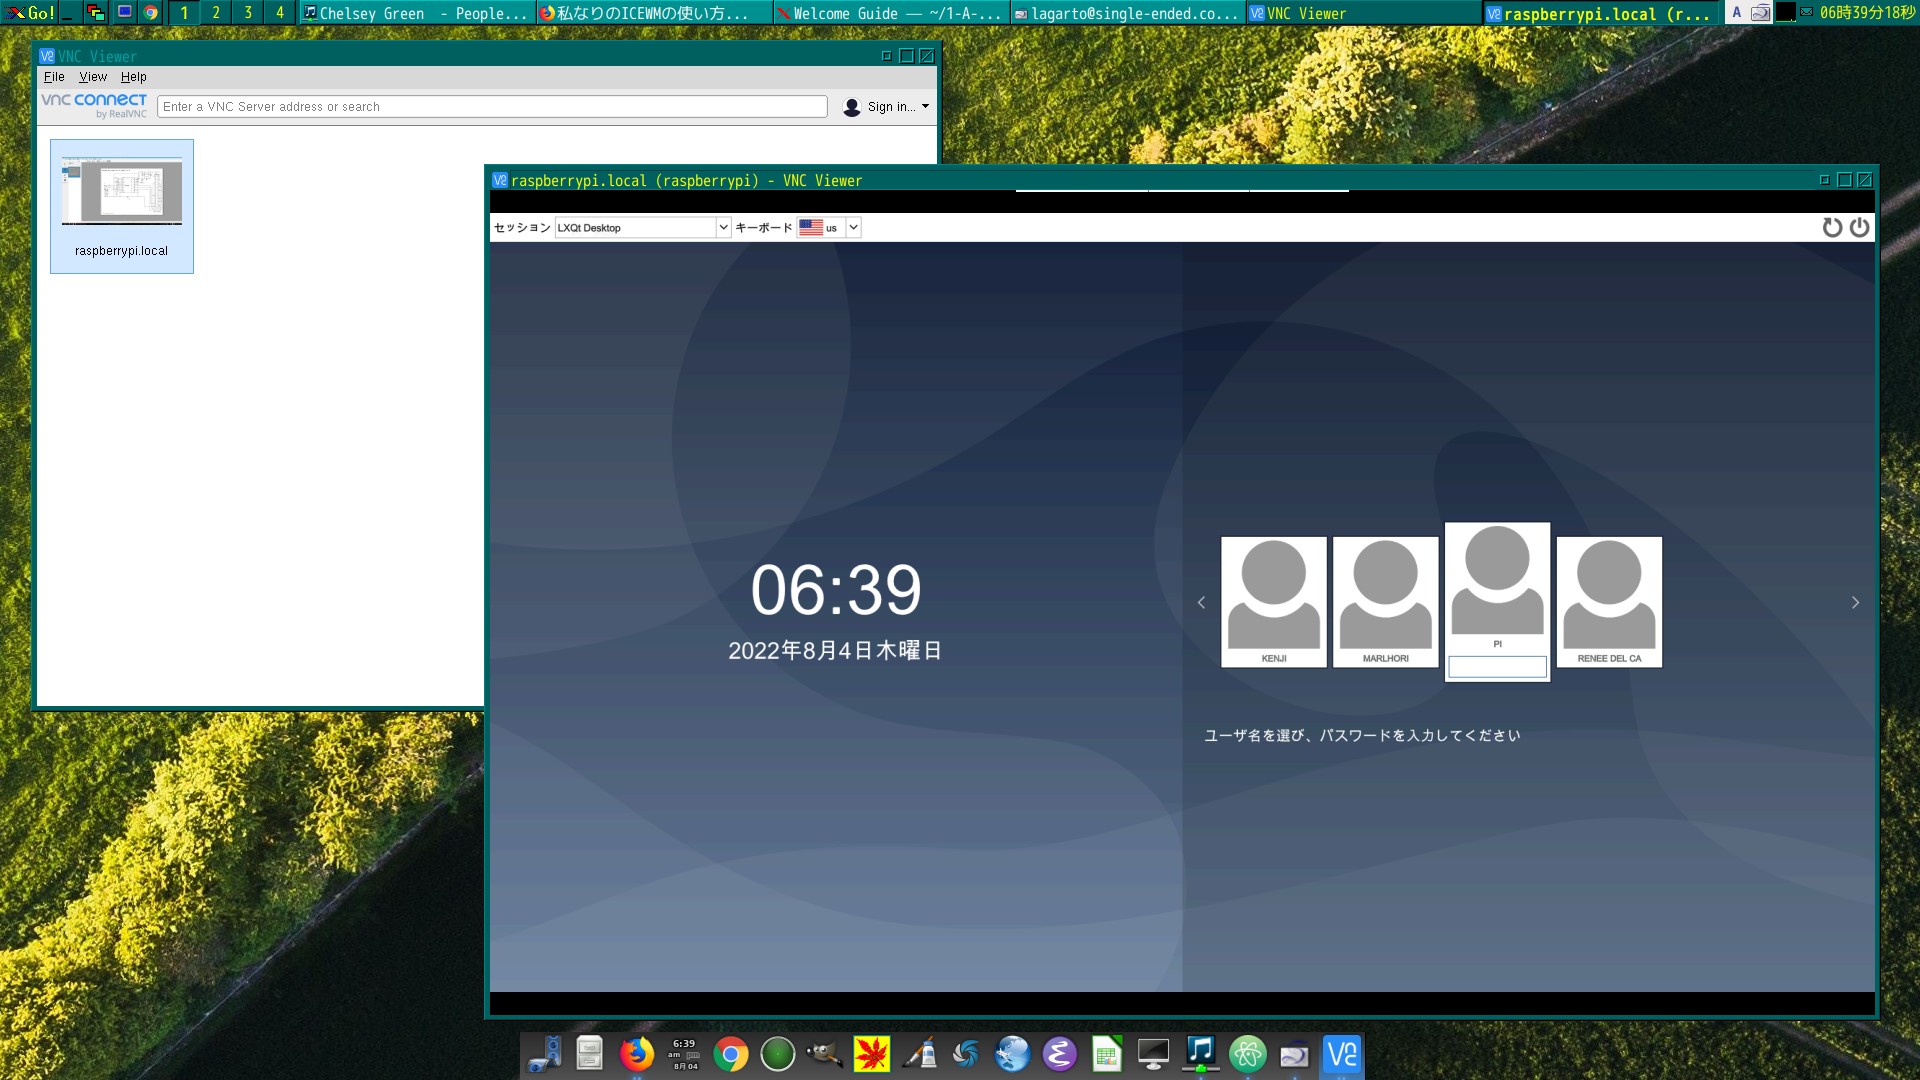Switch to workspace 4 on the taskbar

(x=279, y=13)
